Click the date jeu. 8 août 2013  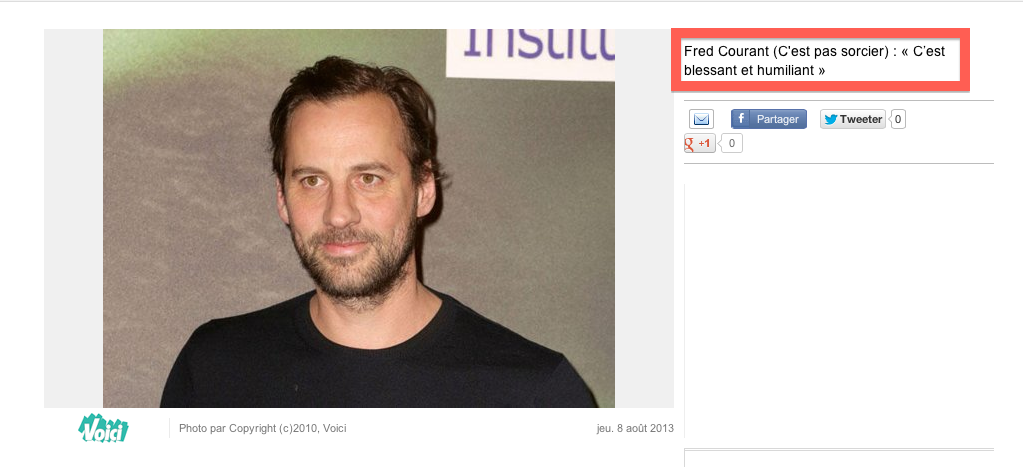[635, 429]
